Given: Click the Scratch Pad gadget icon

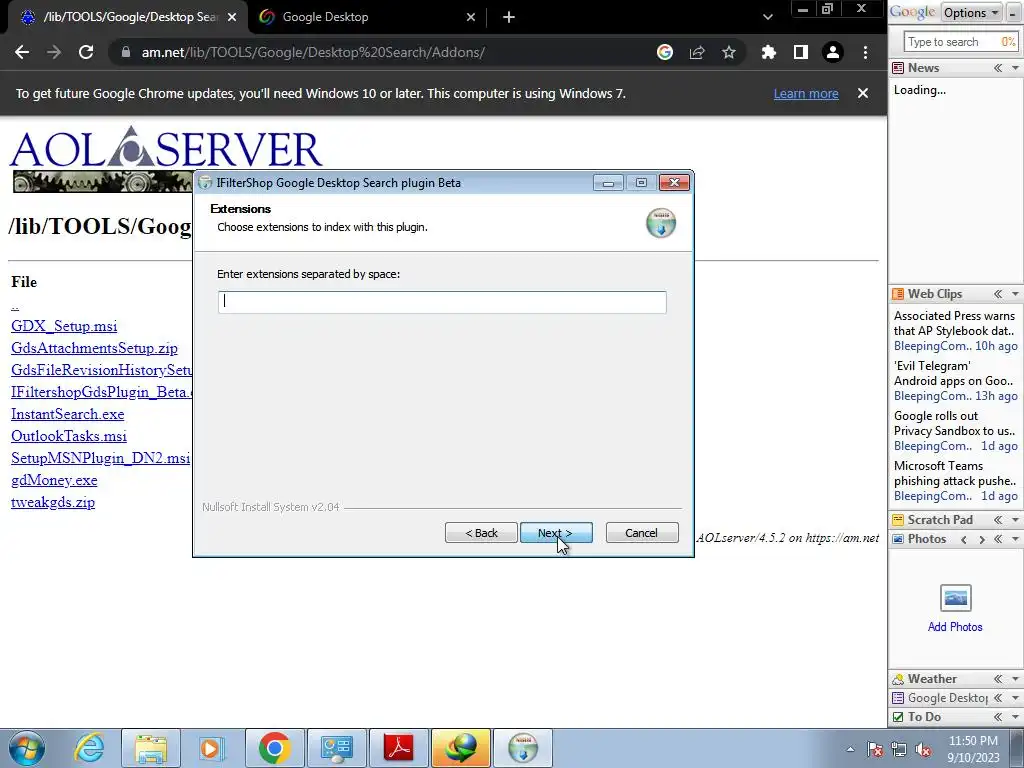Looking at the screenshot, I should tap(898, 520).
